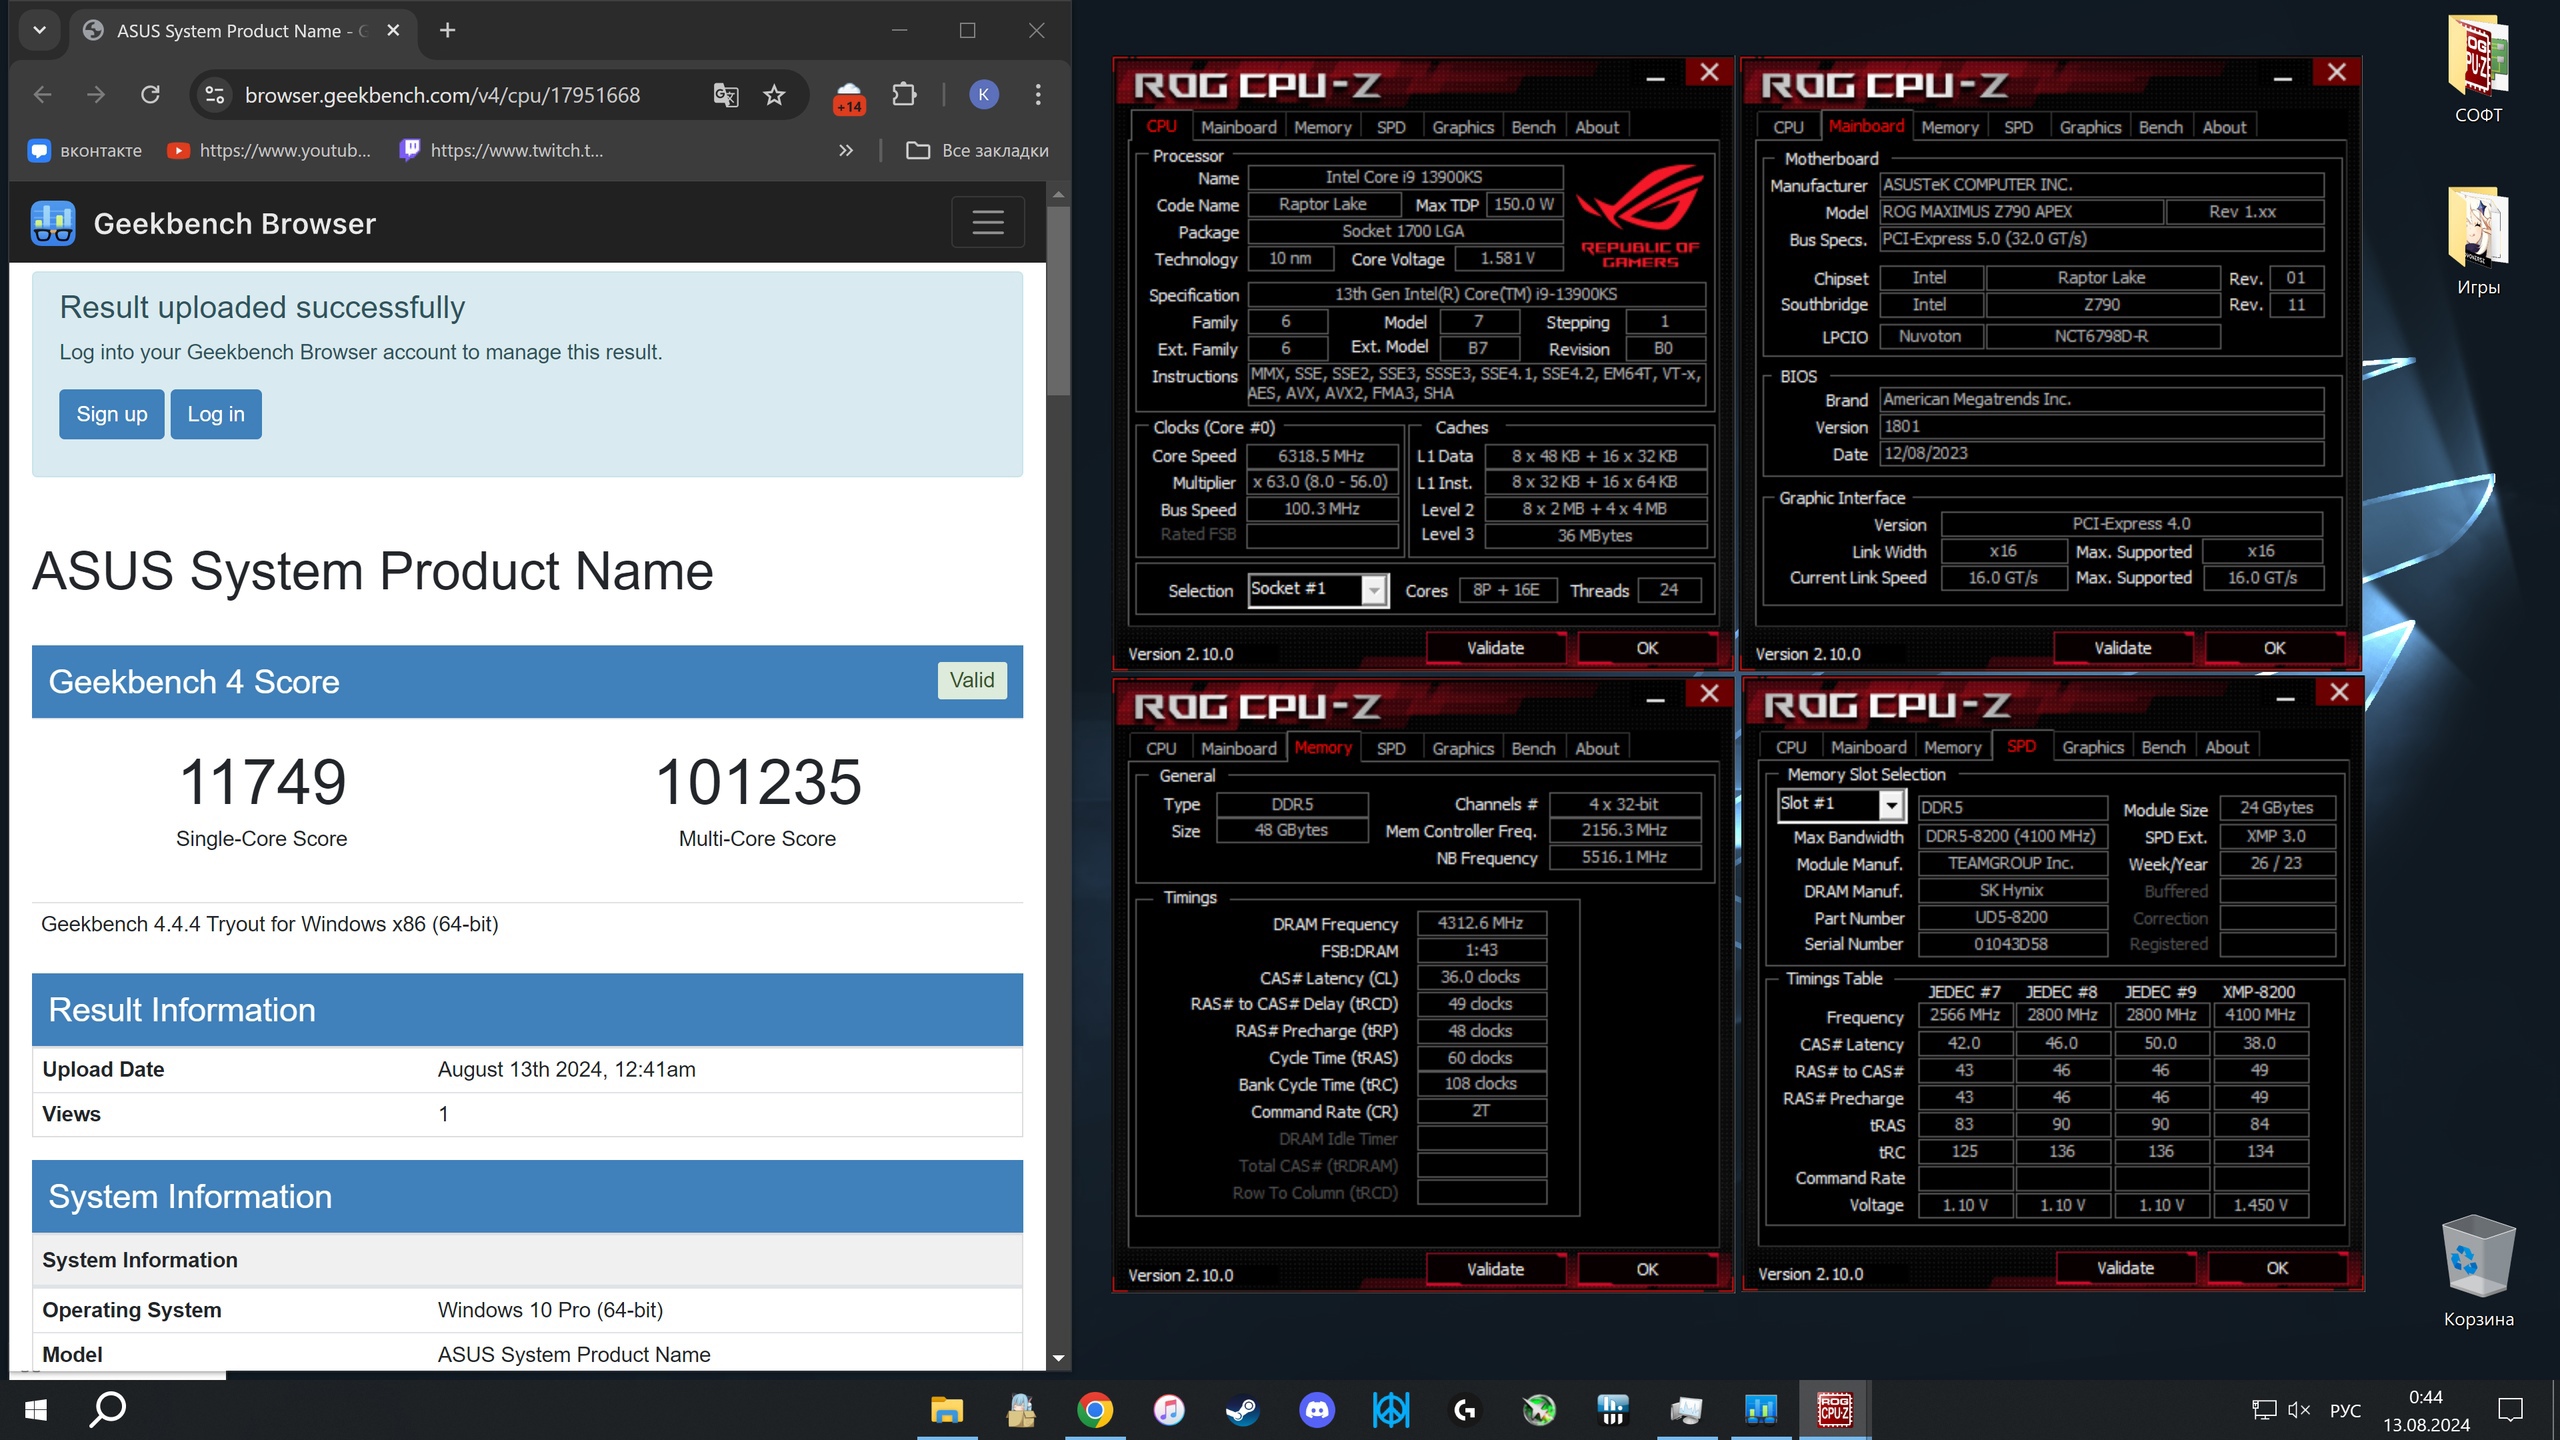Viewport: 2560px width, 1440px height.
Task: Click the taskbar clock 0:44
Action: [x=2426, y=1398]
